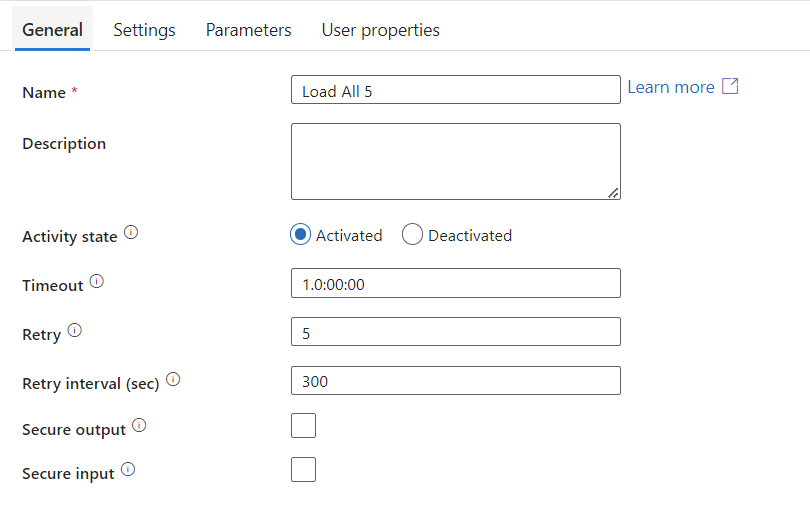
Task: Switch to the Settings tab
Action: coord(144,30)
